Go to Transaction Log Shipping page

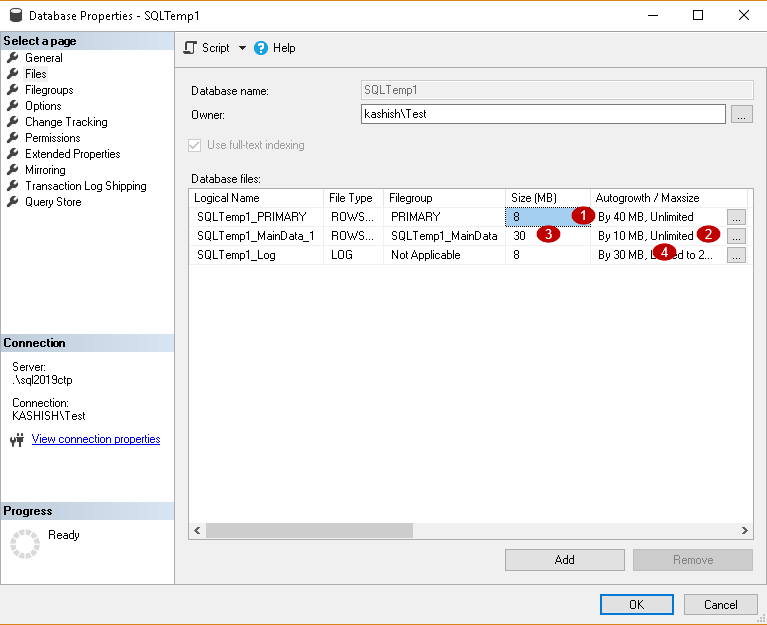pyautogui.click(x=86, y=186)
